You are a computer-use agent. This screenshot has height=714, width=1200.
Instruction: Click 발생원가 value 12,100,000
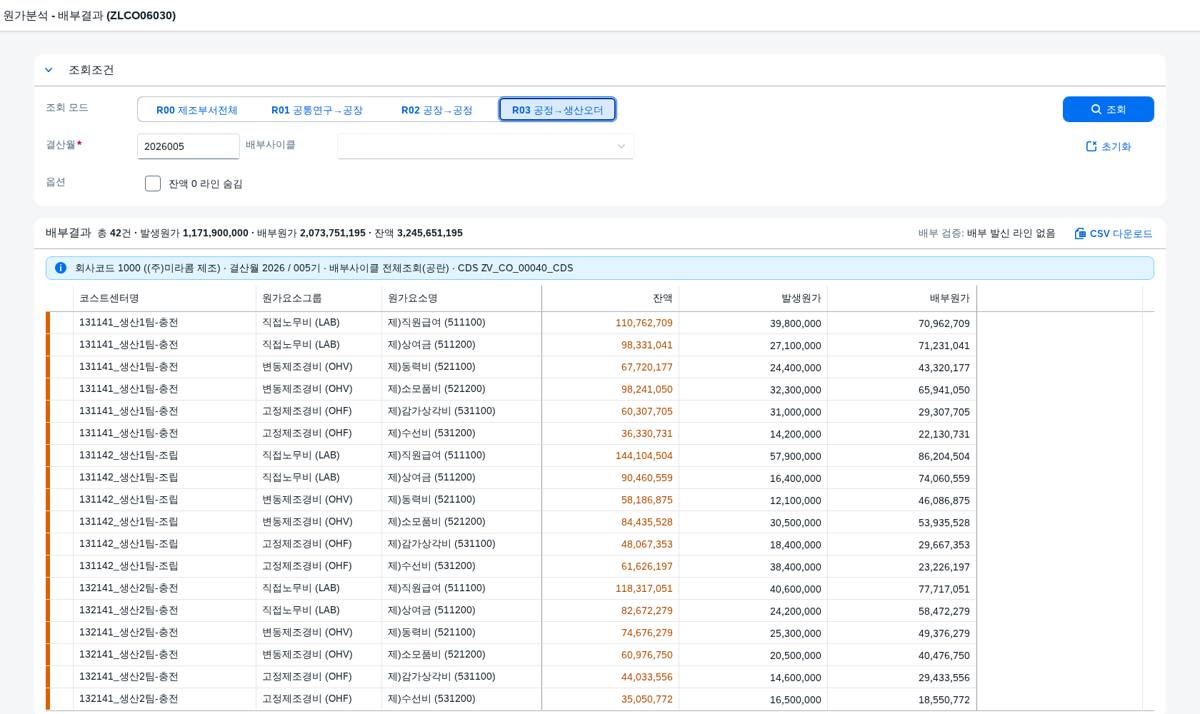click(x=796, y=500)
